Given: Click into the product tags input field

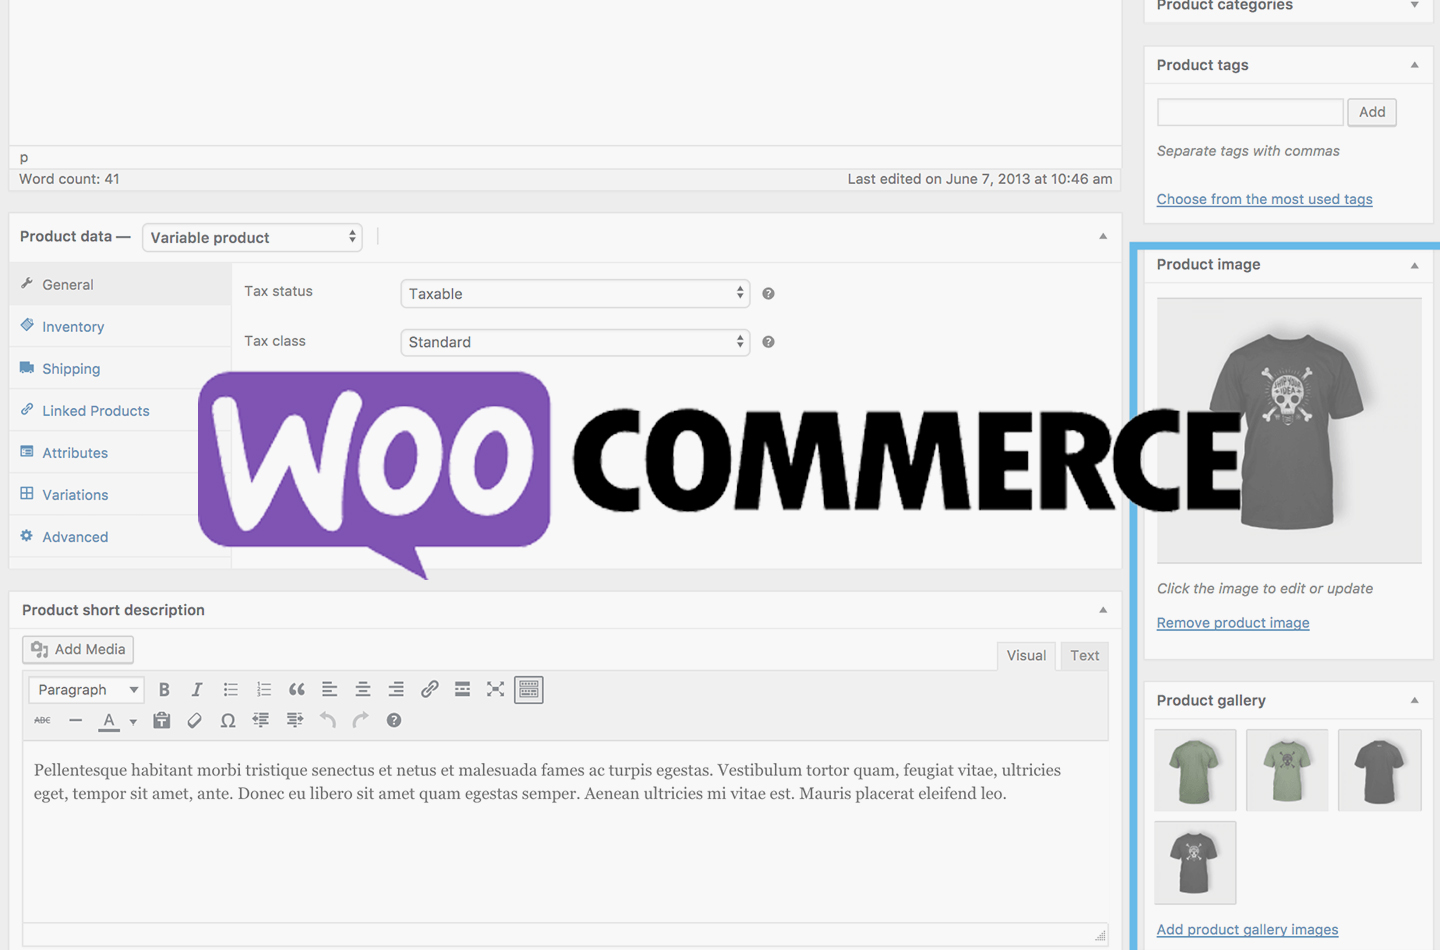Looking at the screenshot, I should (x=1250, y=112).
